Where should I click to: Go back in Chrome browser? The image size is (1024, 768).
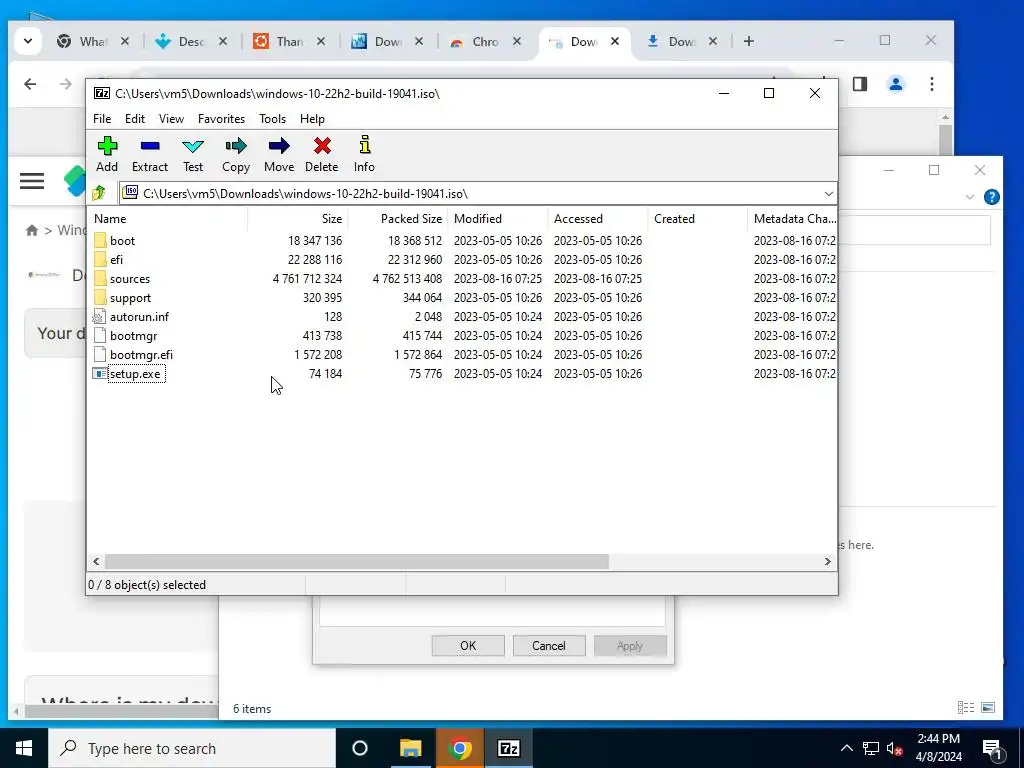[30, 84]
